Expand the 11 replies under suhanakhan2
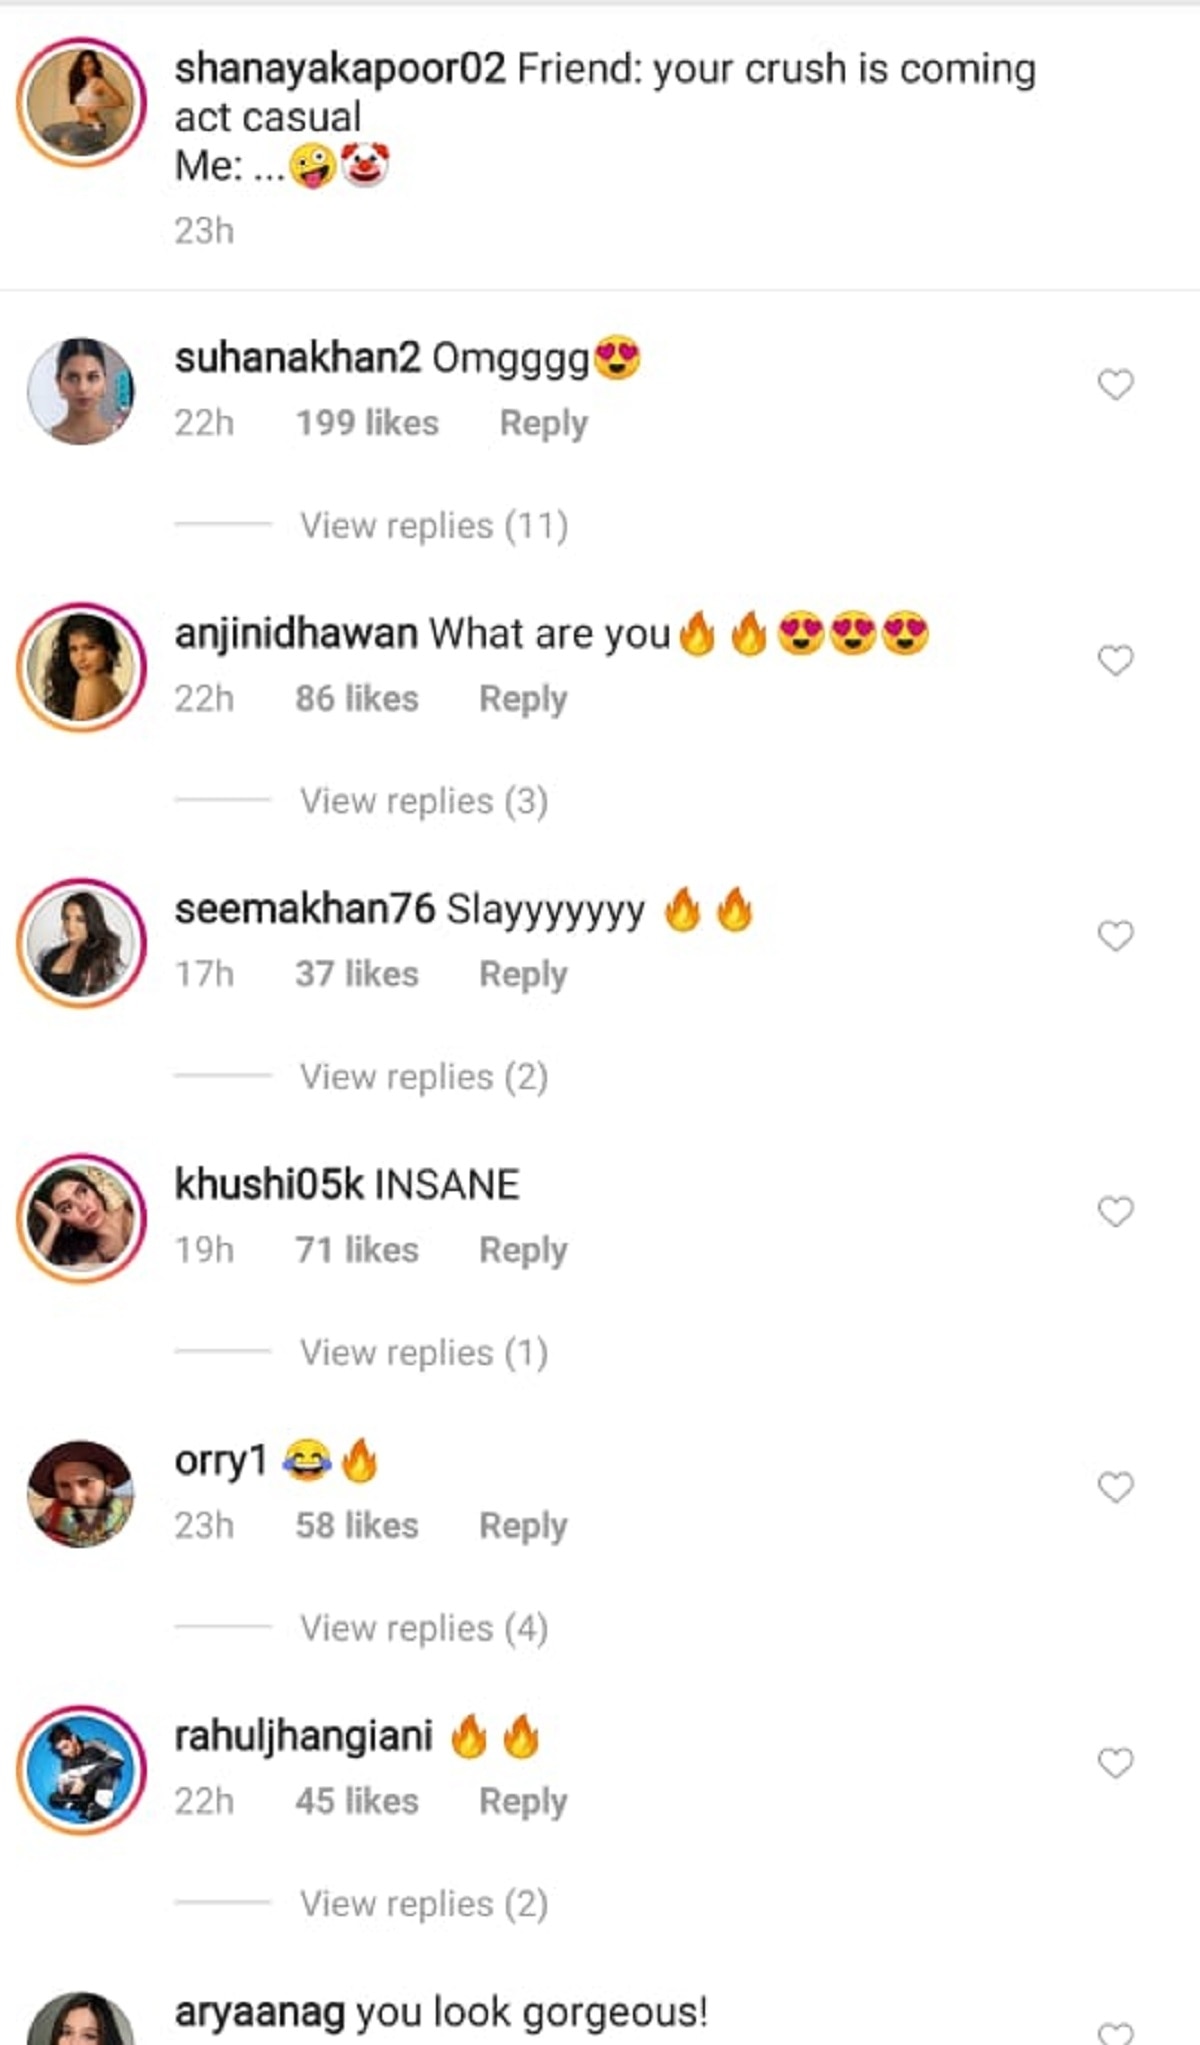Screen dimensions: 1200x2045 tap(434, 526)
